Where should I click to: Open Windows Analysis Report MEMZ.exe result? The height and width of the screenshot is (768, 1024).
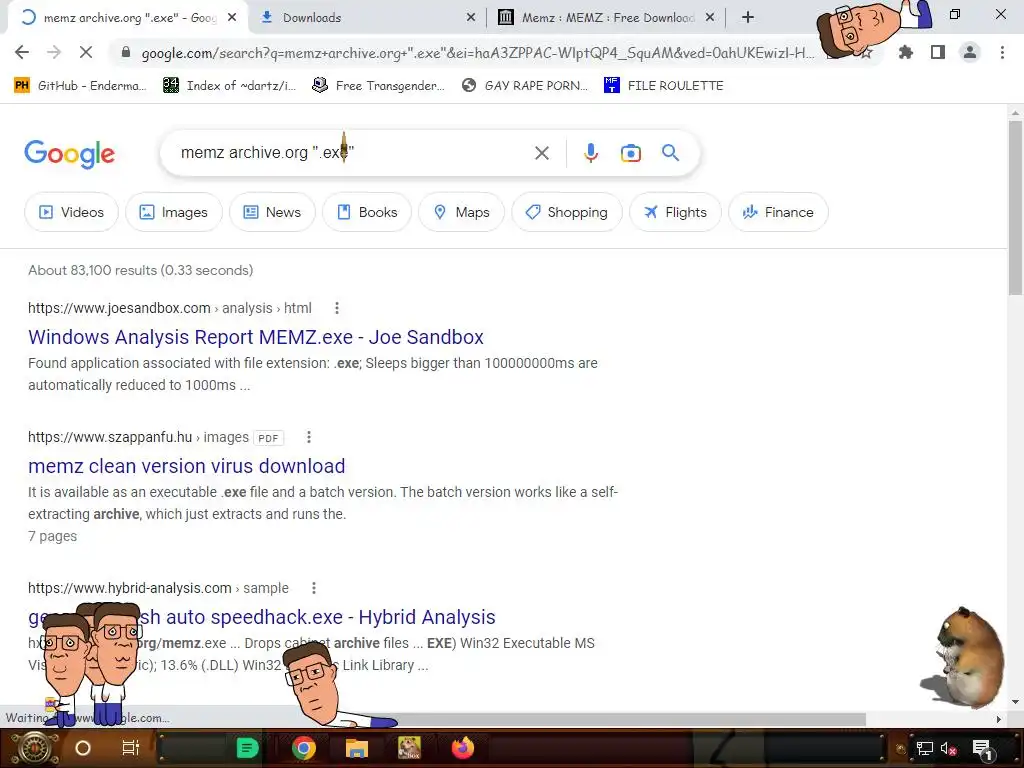pos(256,337)
